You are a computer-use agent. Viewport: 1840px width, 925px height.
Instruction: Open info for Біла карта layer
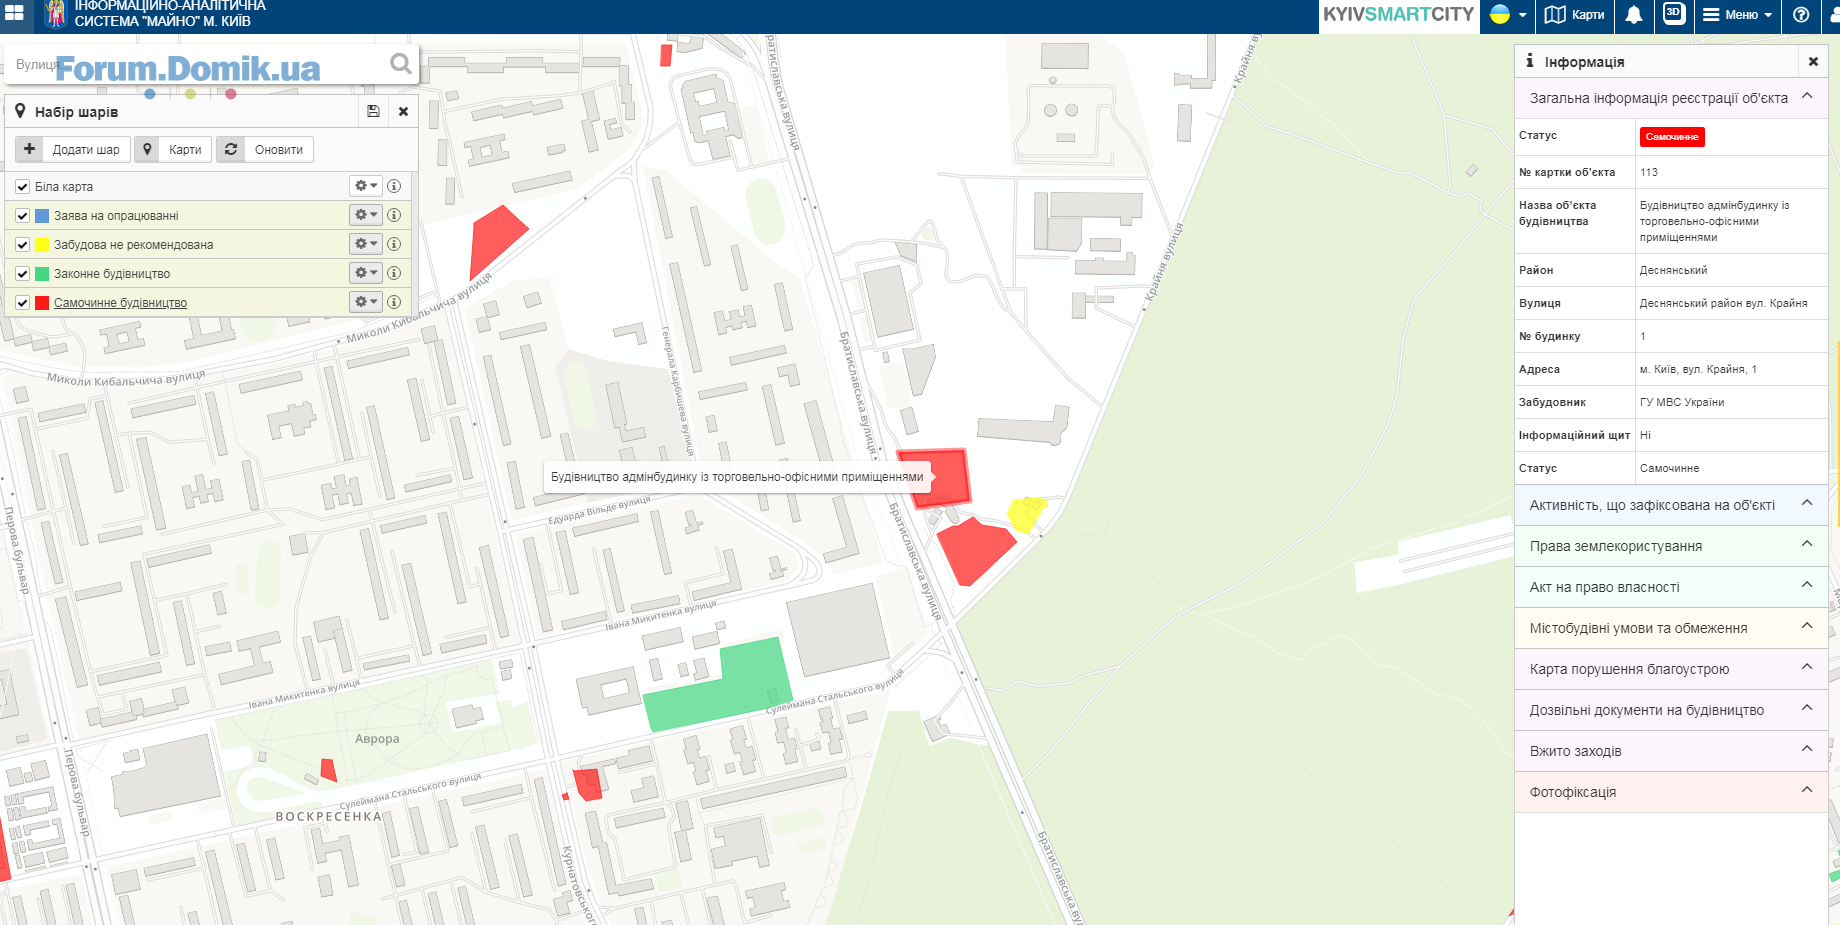pos(394,186)
